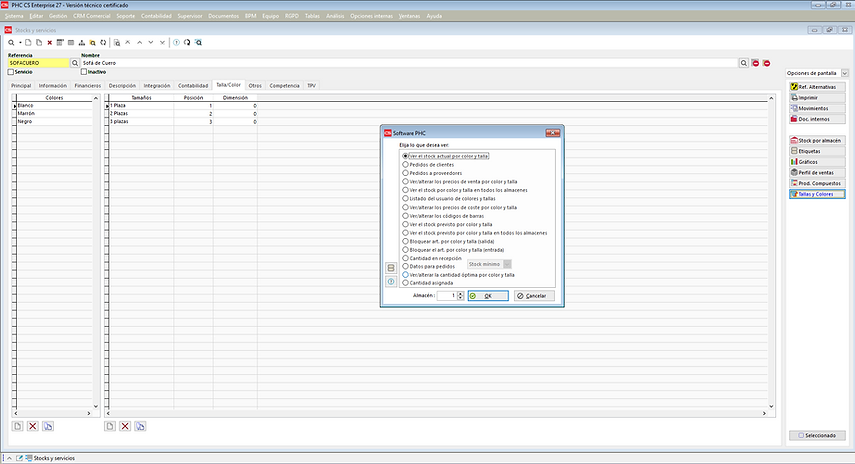This screenshot has height=464, width=855.
Task: Switch to the Financieros tab
Action: [x=88, y=86]
